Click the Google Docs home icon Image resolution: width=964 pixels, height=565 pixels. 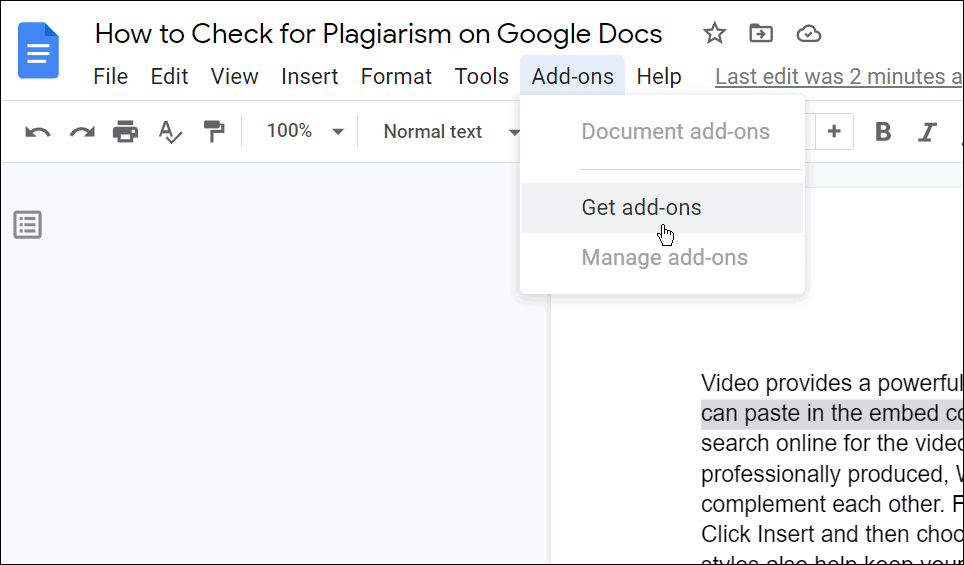(39, 50)
